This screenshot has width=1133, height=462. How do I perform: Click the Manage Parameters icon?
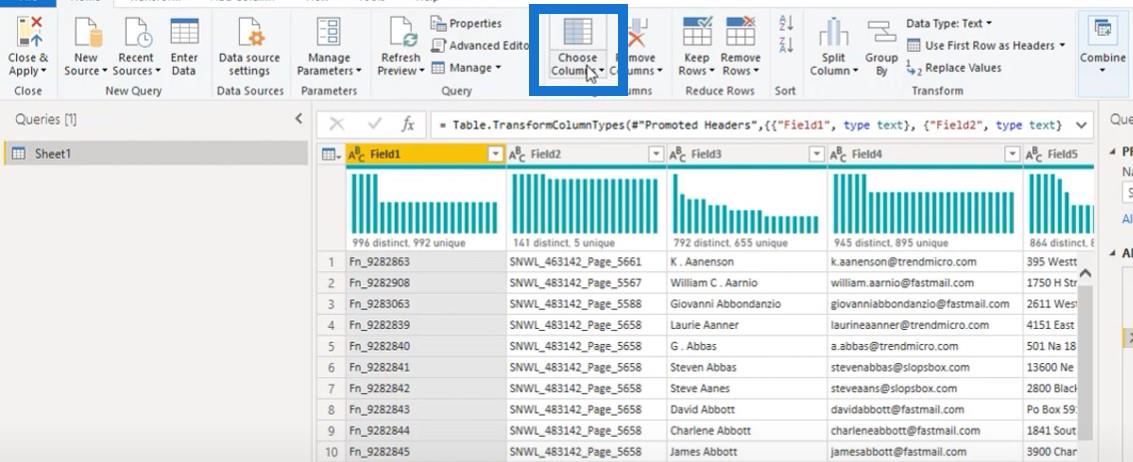[x=329, y=31]
